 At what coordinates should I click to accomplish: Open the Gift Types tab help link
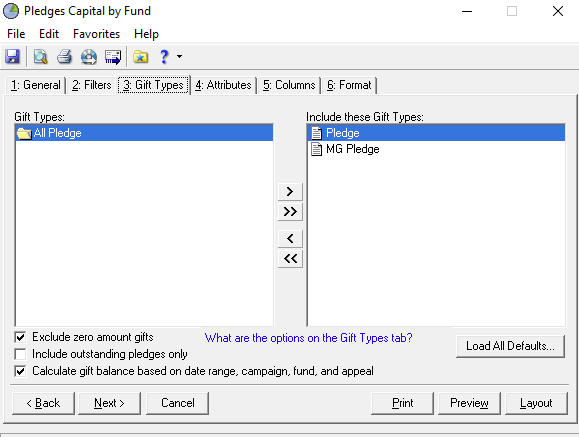[309, 338]
